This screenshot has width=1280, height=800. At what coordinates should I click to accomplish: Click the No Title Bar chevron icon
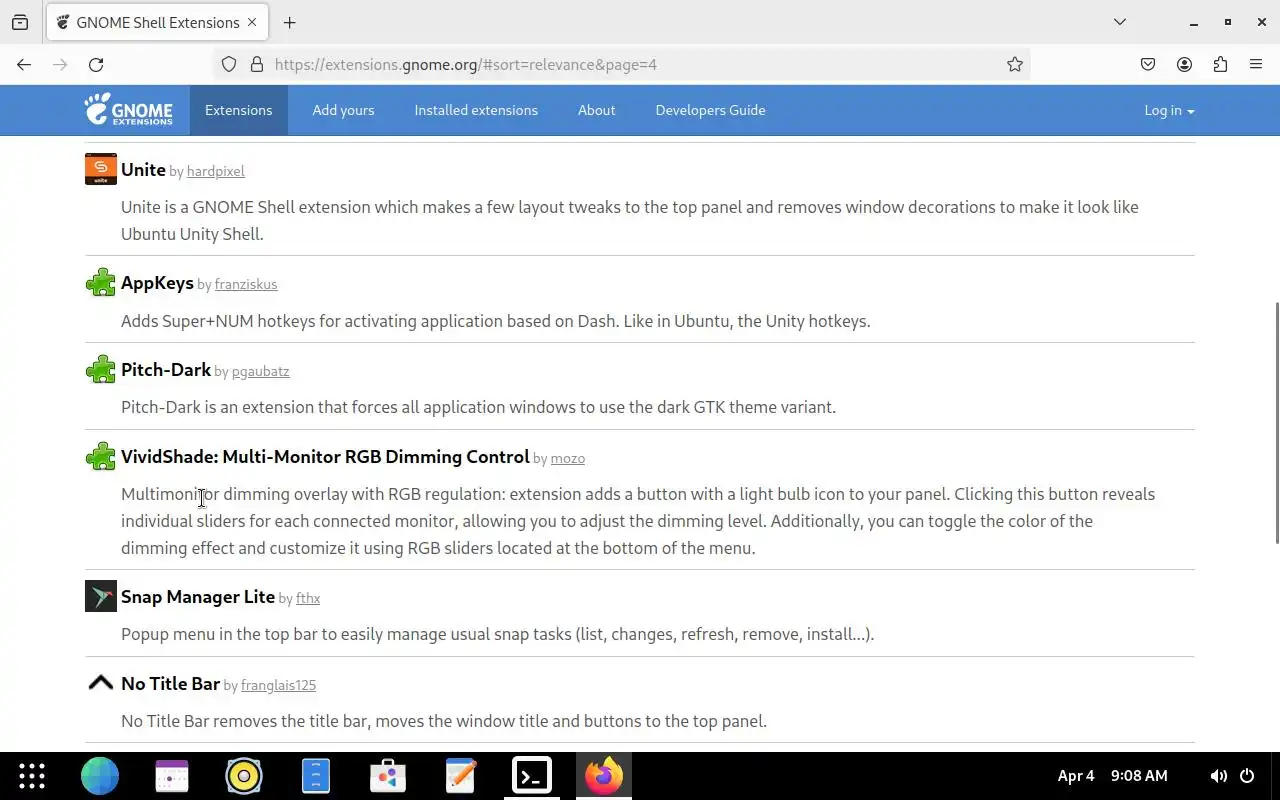tap(101, 683)
